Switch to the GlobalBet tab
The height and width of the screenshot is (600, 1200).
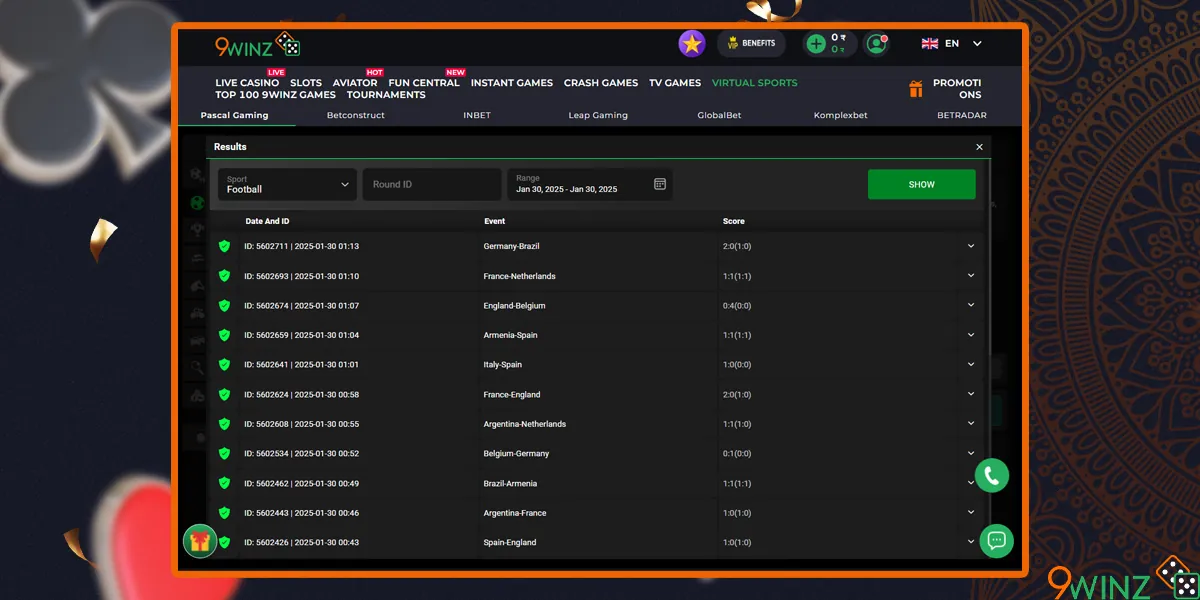[x=719, y=115]
